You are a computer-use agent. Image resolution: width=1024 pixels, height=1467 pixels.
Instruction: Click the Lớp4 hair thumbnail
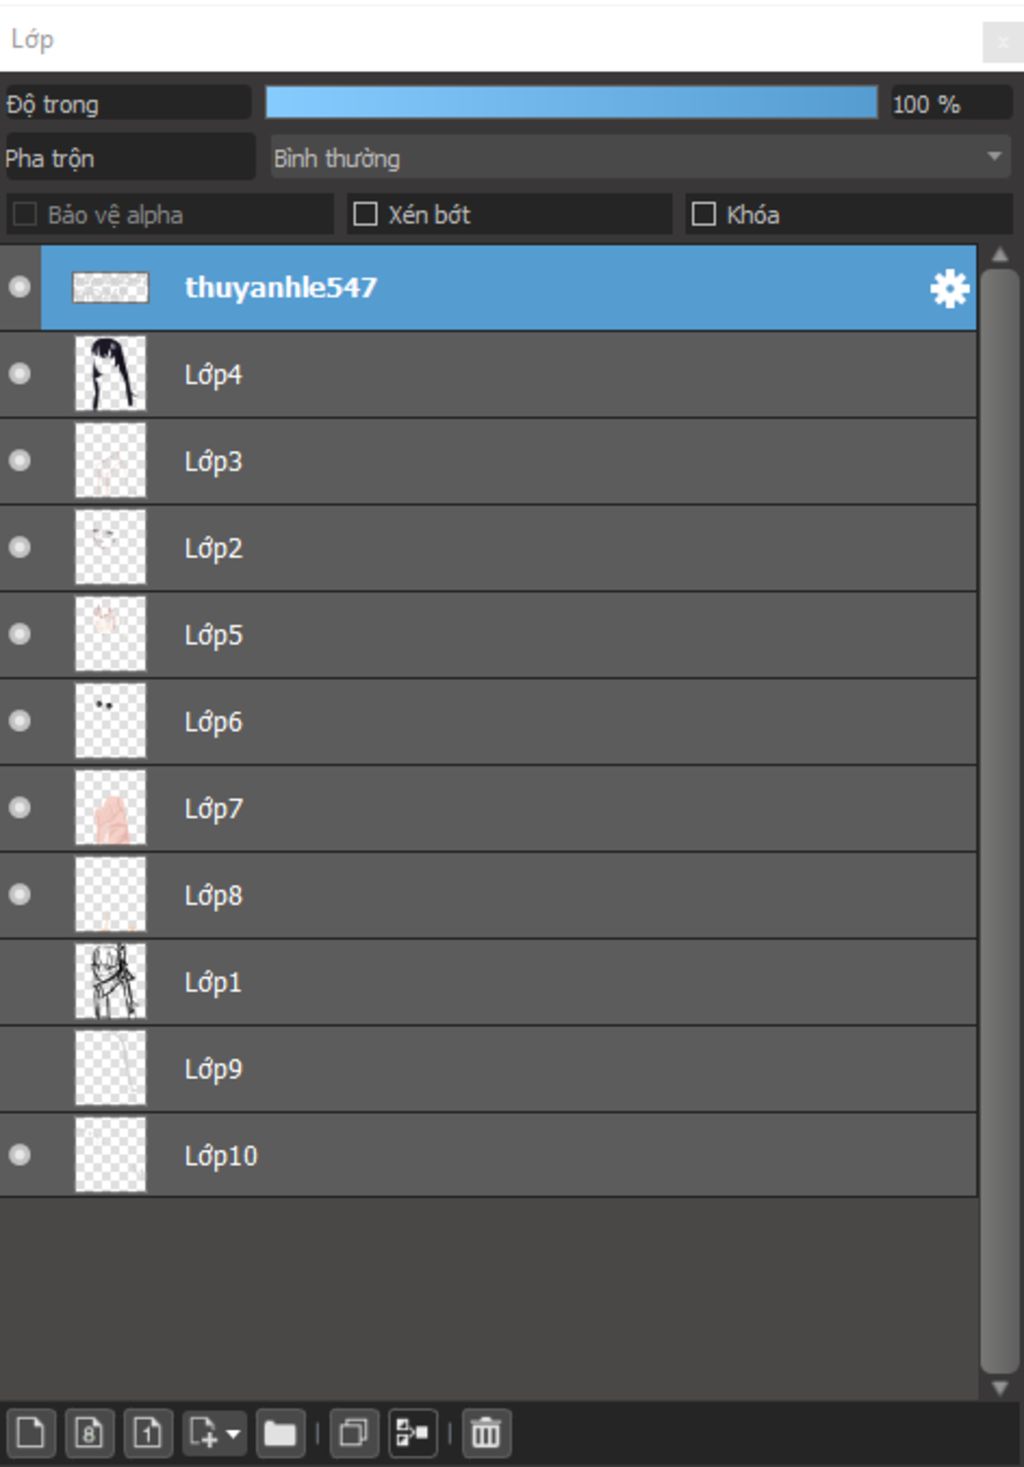tap(110, 374)
